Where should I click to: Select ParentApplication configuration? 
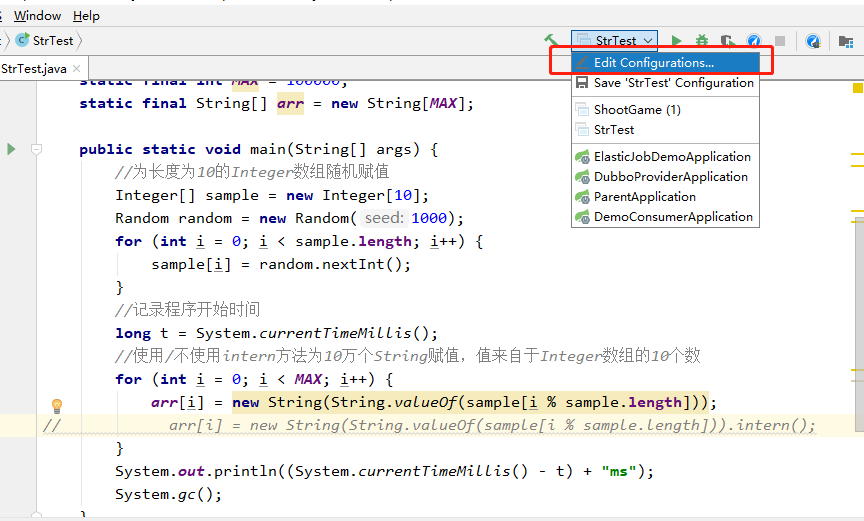[666, 197]
